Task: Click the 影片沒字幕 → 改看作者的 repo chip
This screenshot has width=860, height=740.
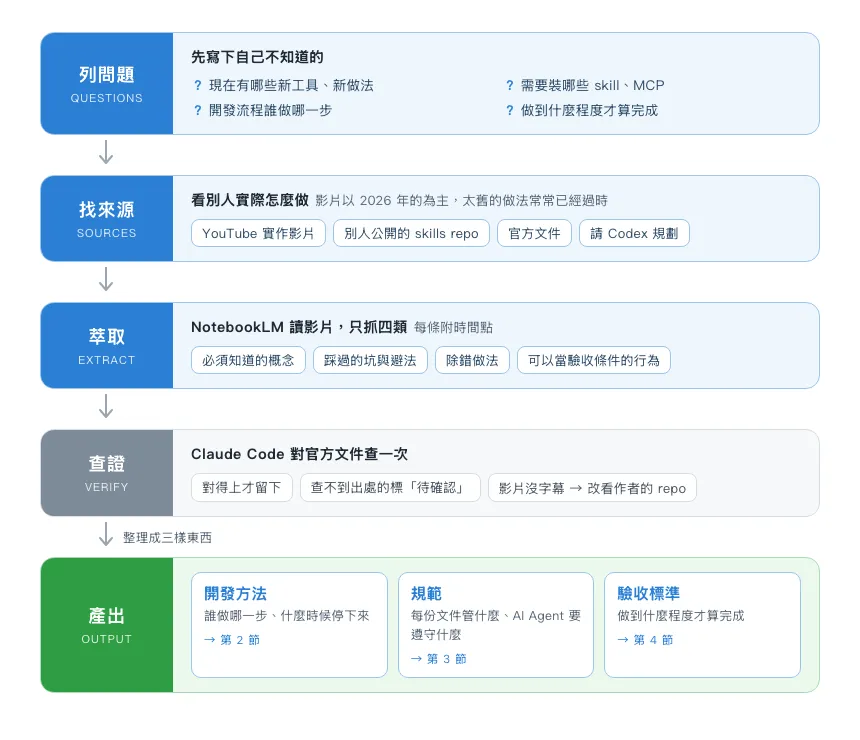Action: tap(592, 488)
